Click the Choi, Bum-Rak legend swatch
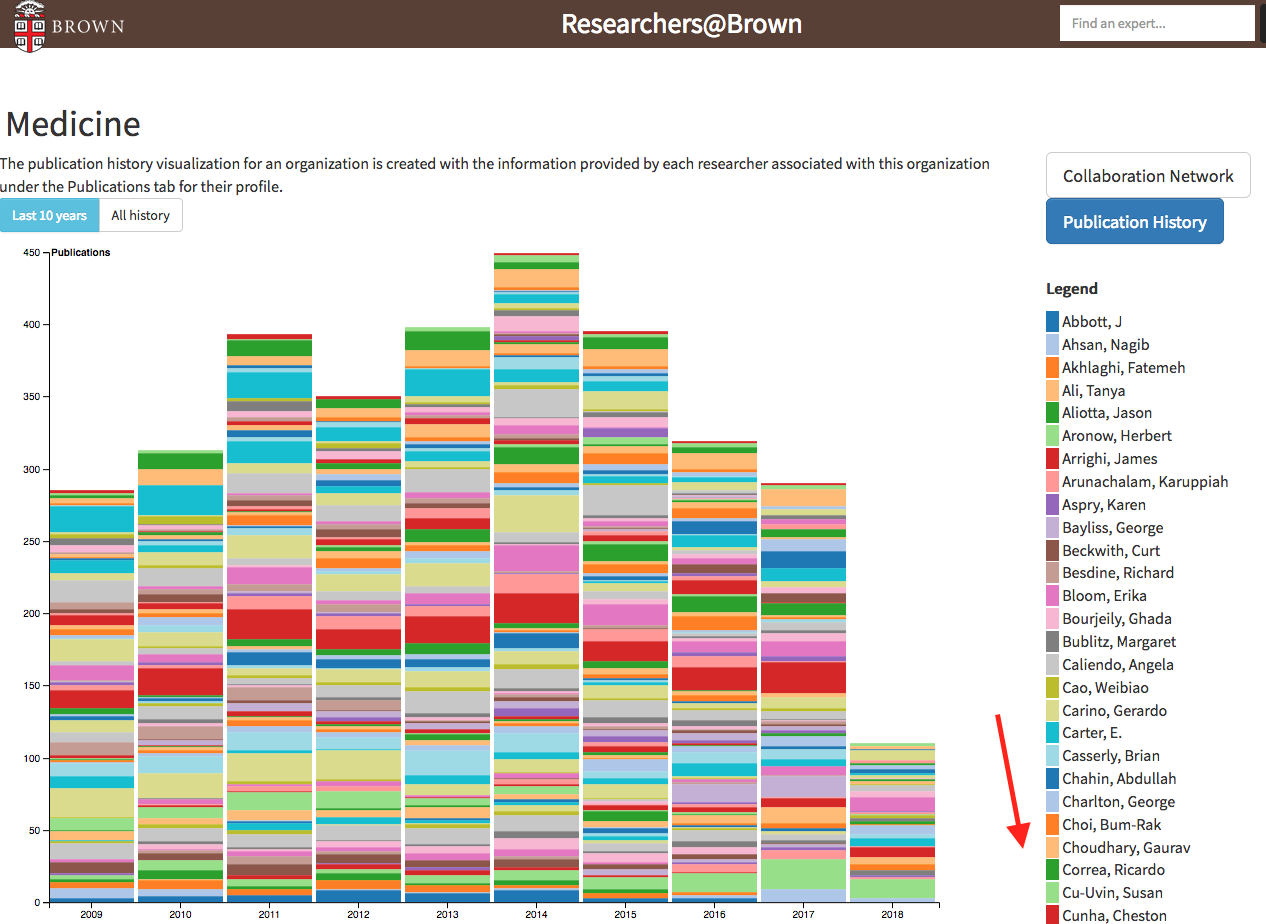 [1052, 825]
